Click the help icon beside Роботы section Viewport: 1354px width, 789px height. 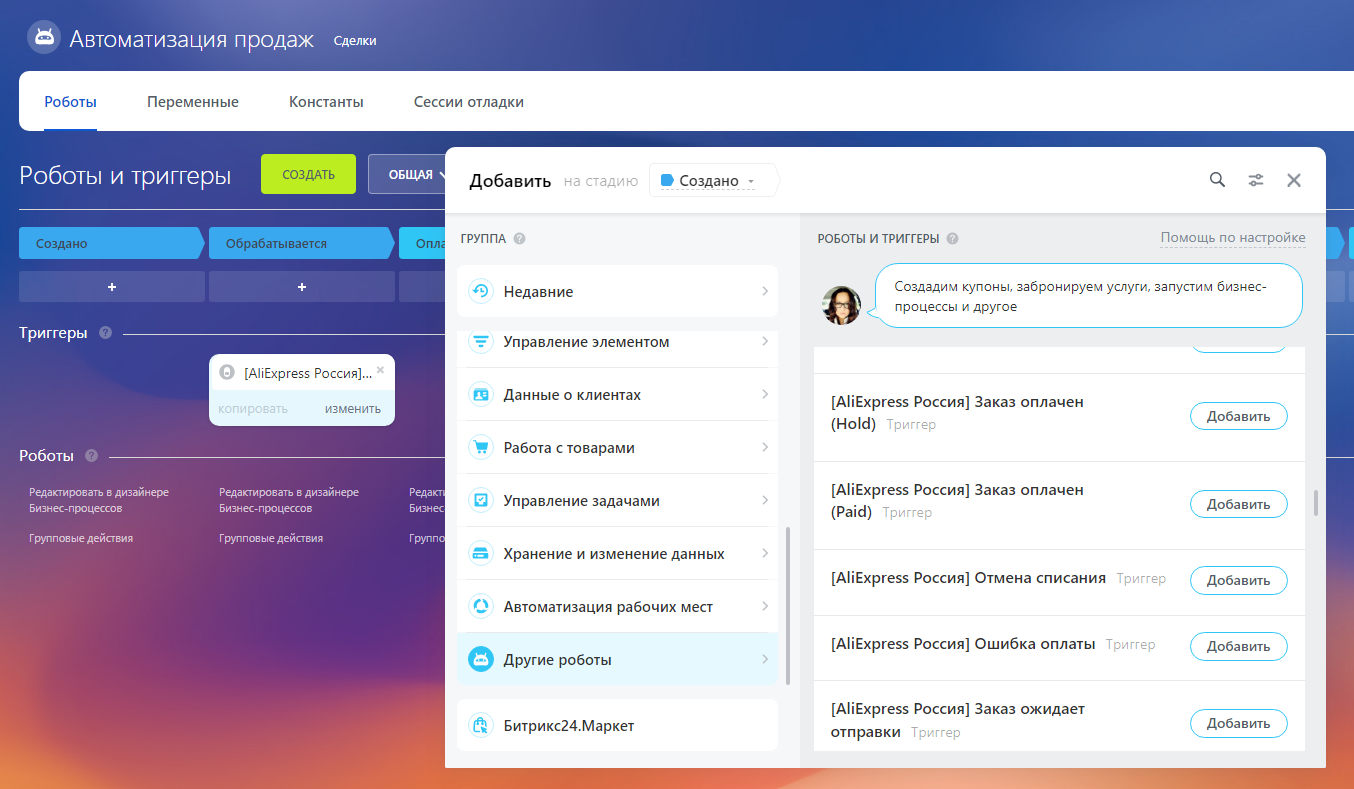(91, 456)
